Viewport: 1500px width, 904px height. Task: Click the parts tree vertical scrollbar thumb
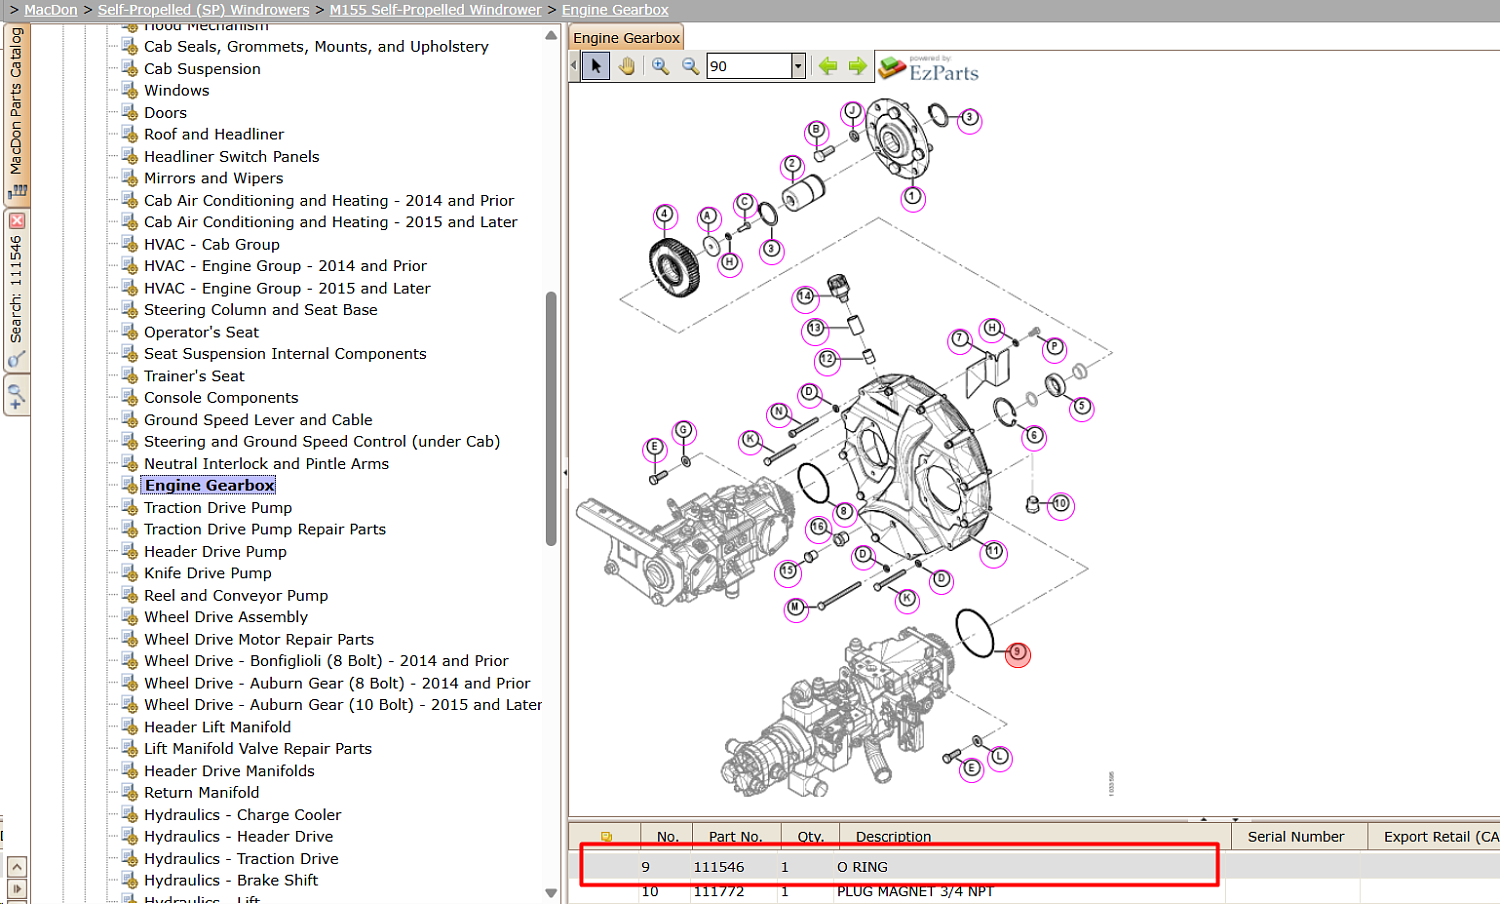[551, 418]
